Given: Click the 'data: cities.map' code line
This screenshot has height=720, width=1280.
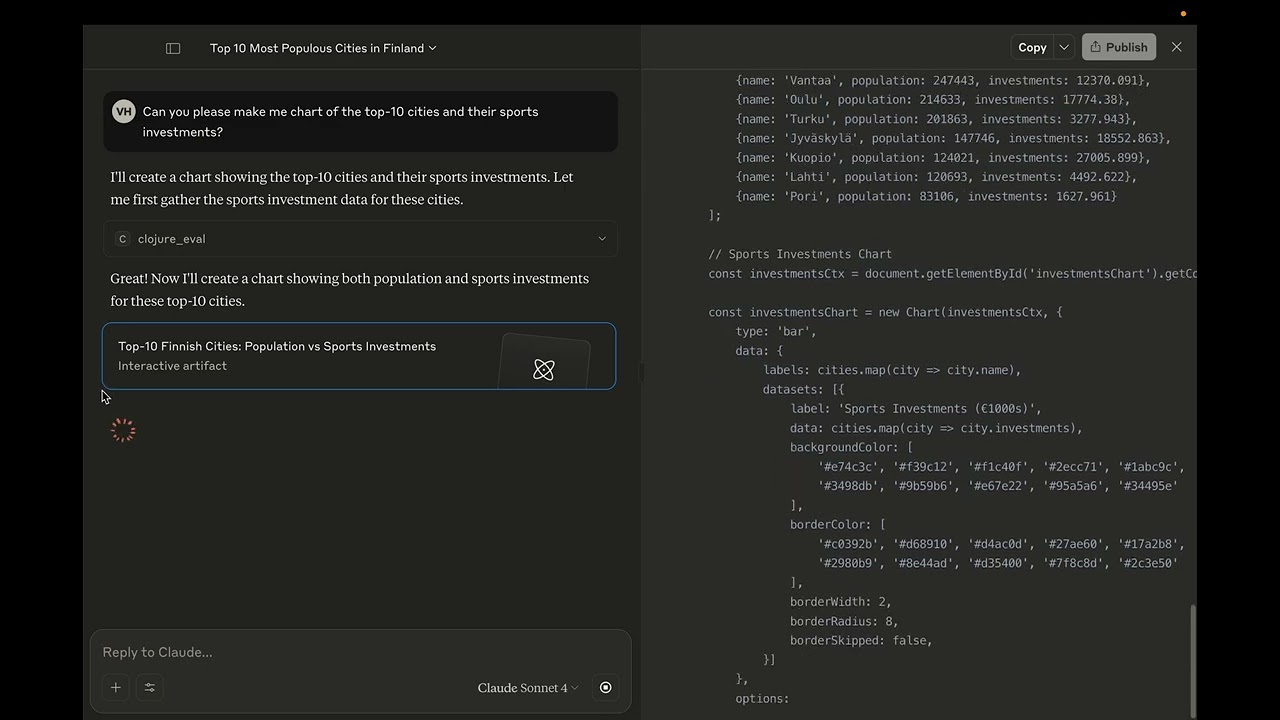Looking at the screenshot, I should coord(936,428).
